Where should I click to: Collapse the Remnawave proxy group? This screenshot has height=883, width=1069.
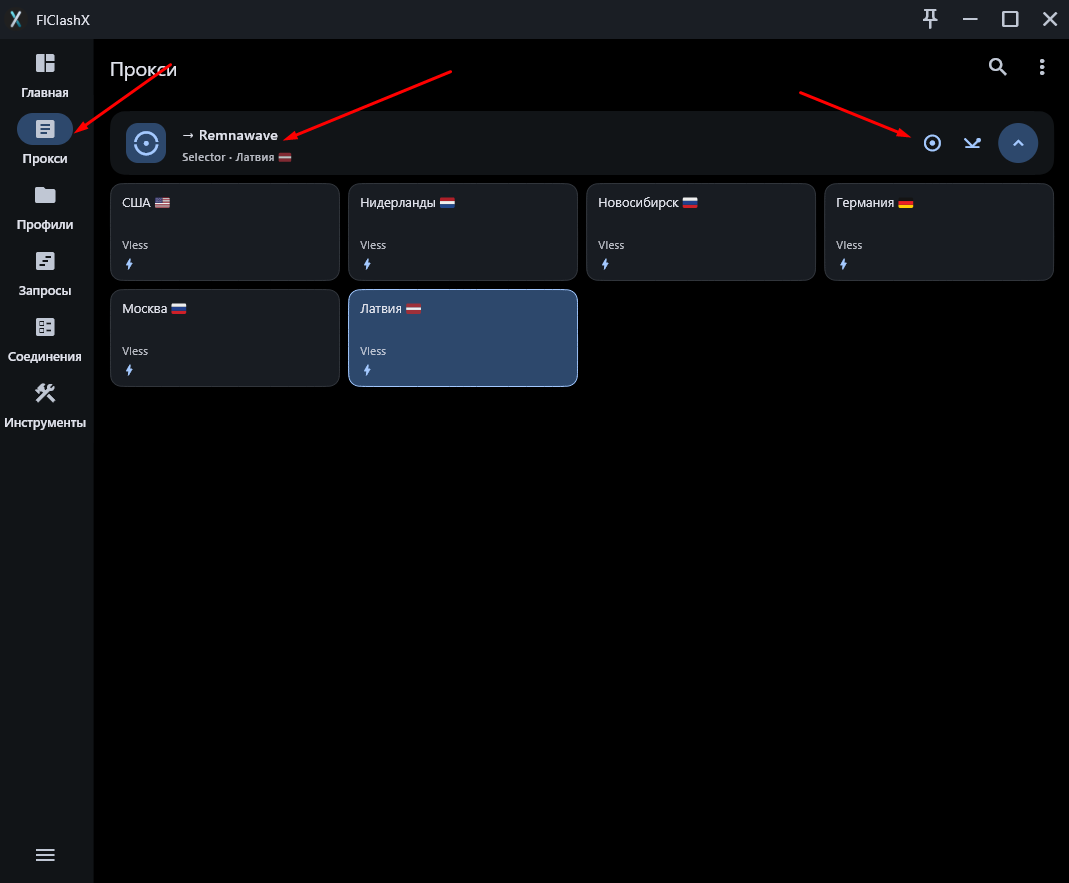point(1018,143)
